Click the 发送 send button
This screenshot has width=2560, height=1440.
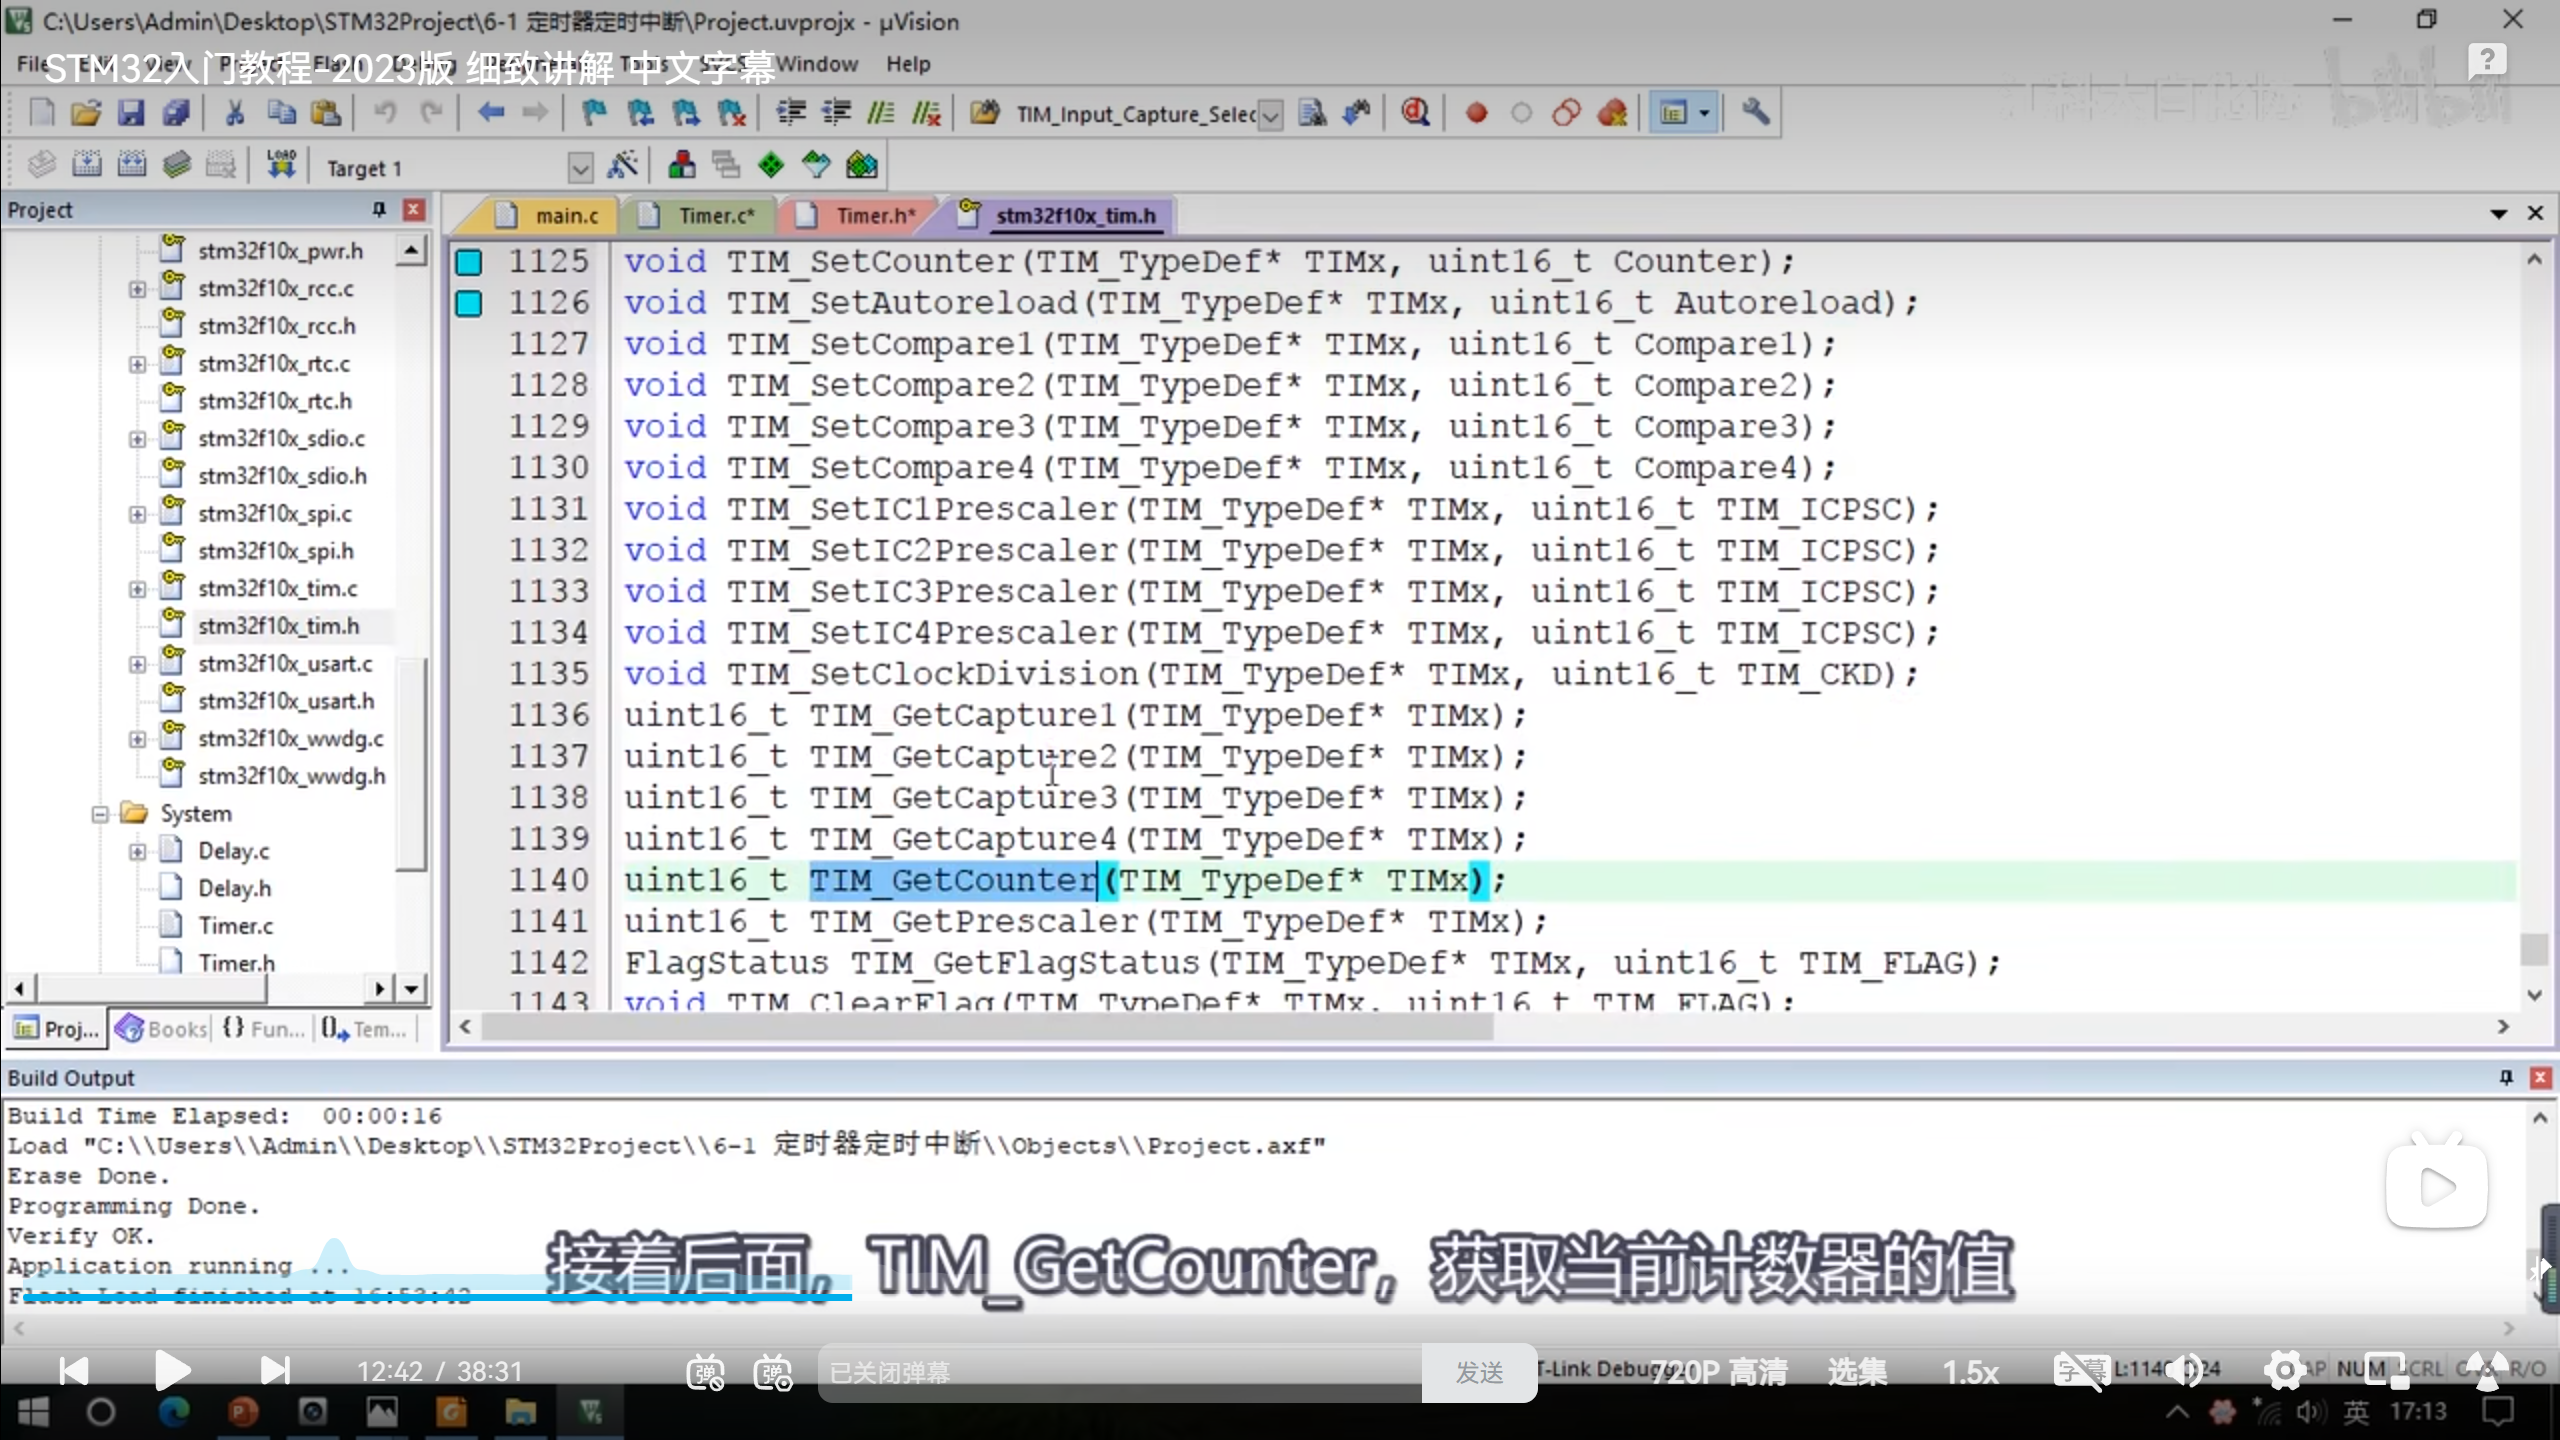point(1478,1372)
